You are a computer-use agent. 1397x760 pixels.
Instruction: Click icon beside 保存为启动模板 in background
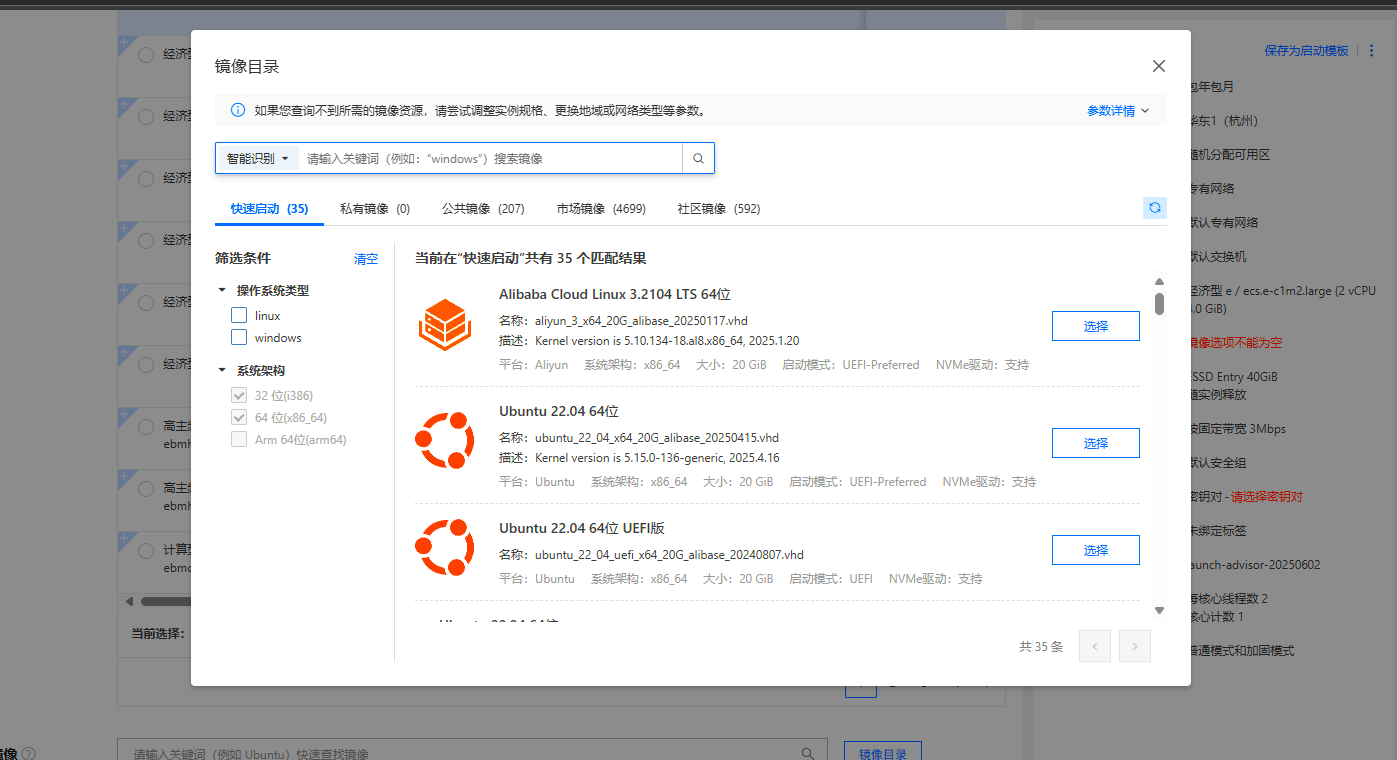1370,50
